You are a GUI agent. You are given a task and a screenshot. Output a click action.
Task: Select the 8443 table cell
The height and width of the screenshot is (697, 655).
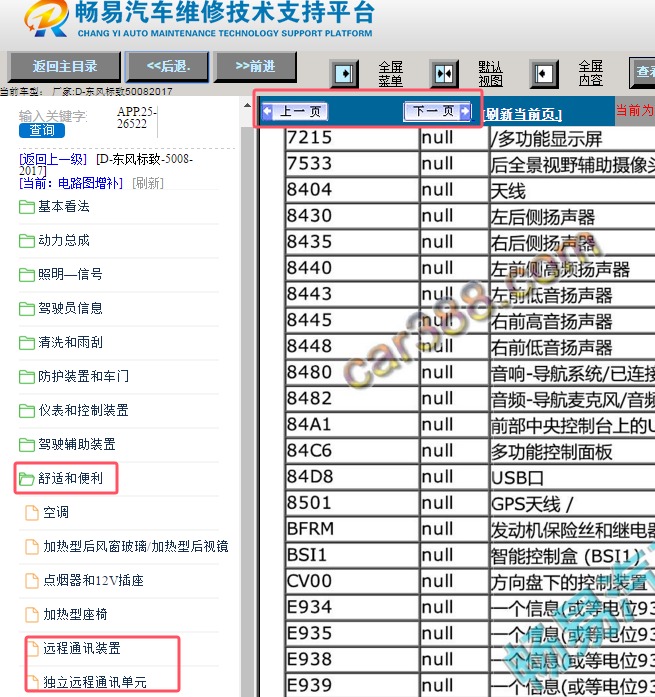(352, 294)
